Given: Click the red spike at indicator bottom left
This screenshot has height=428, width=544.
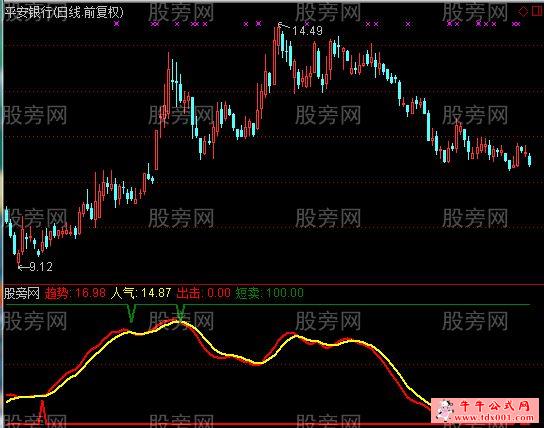Looking at the screenshot, I should pyautogui.click(x=42, y=412).
